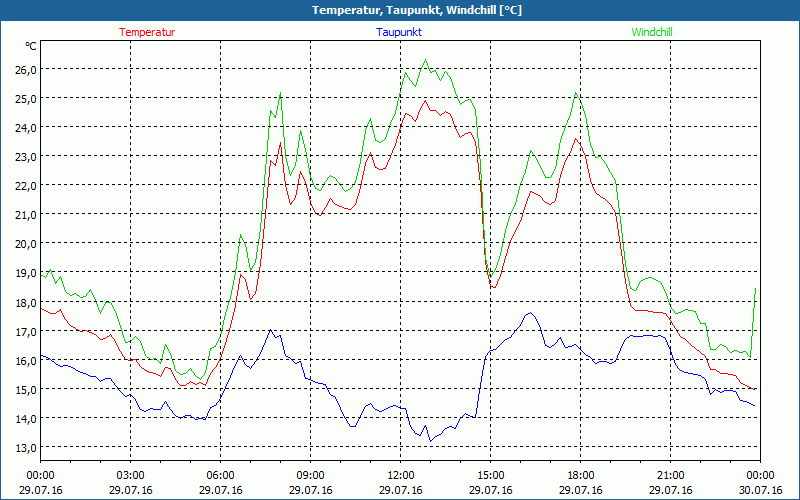Select the 22,0 y-axis tick label

(x=26, y=186)
